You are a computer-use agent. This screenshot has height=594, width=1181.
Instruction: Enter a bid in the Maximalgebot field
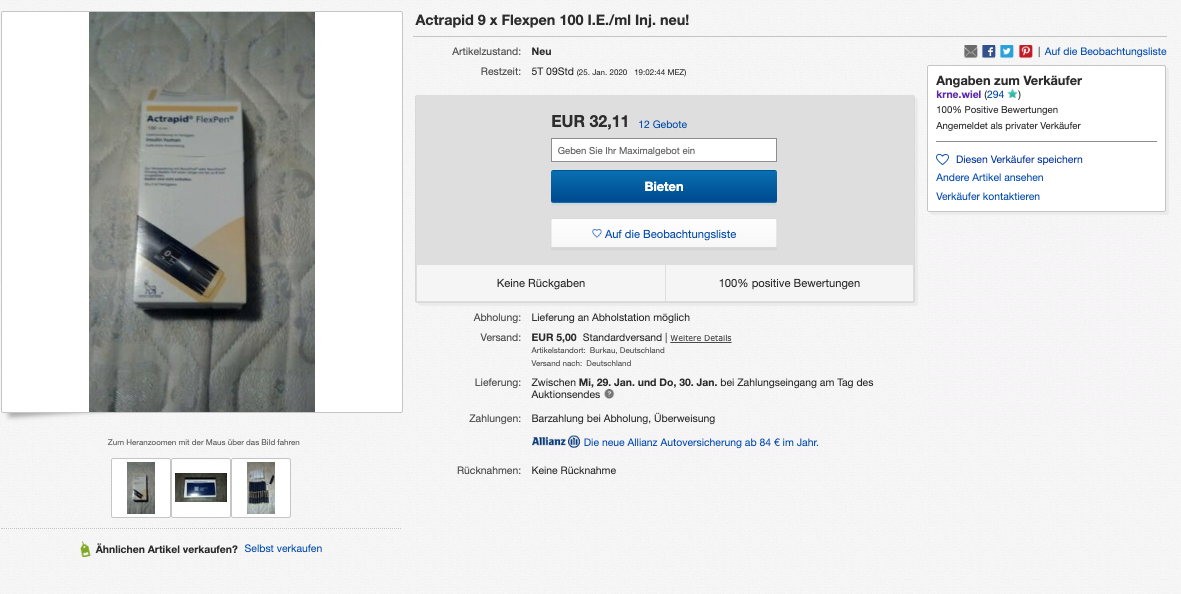663,150
